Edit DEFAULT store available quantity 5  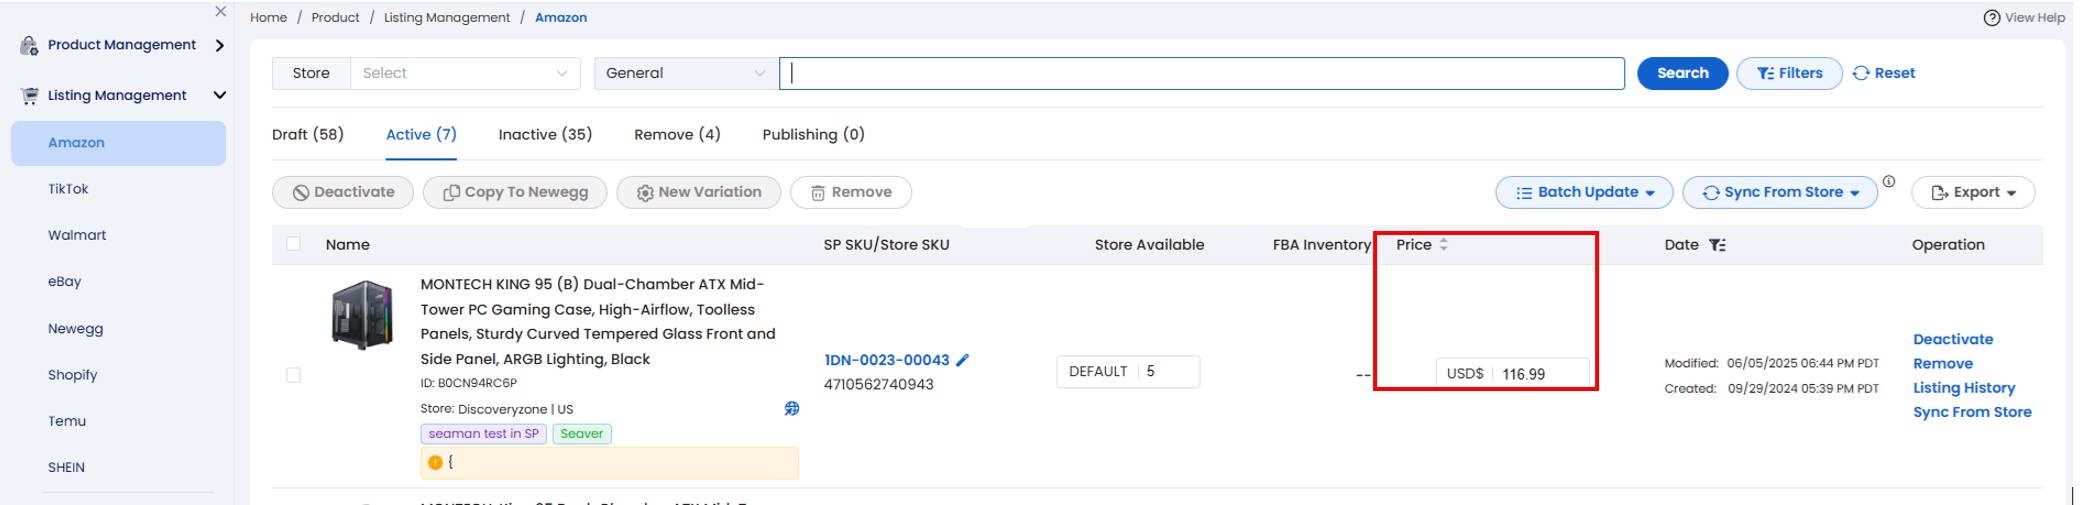[x=1128, y=371]
